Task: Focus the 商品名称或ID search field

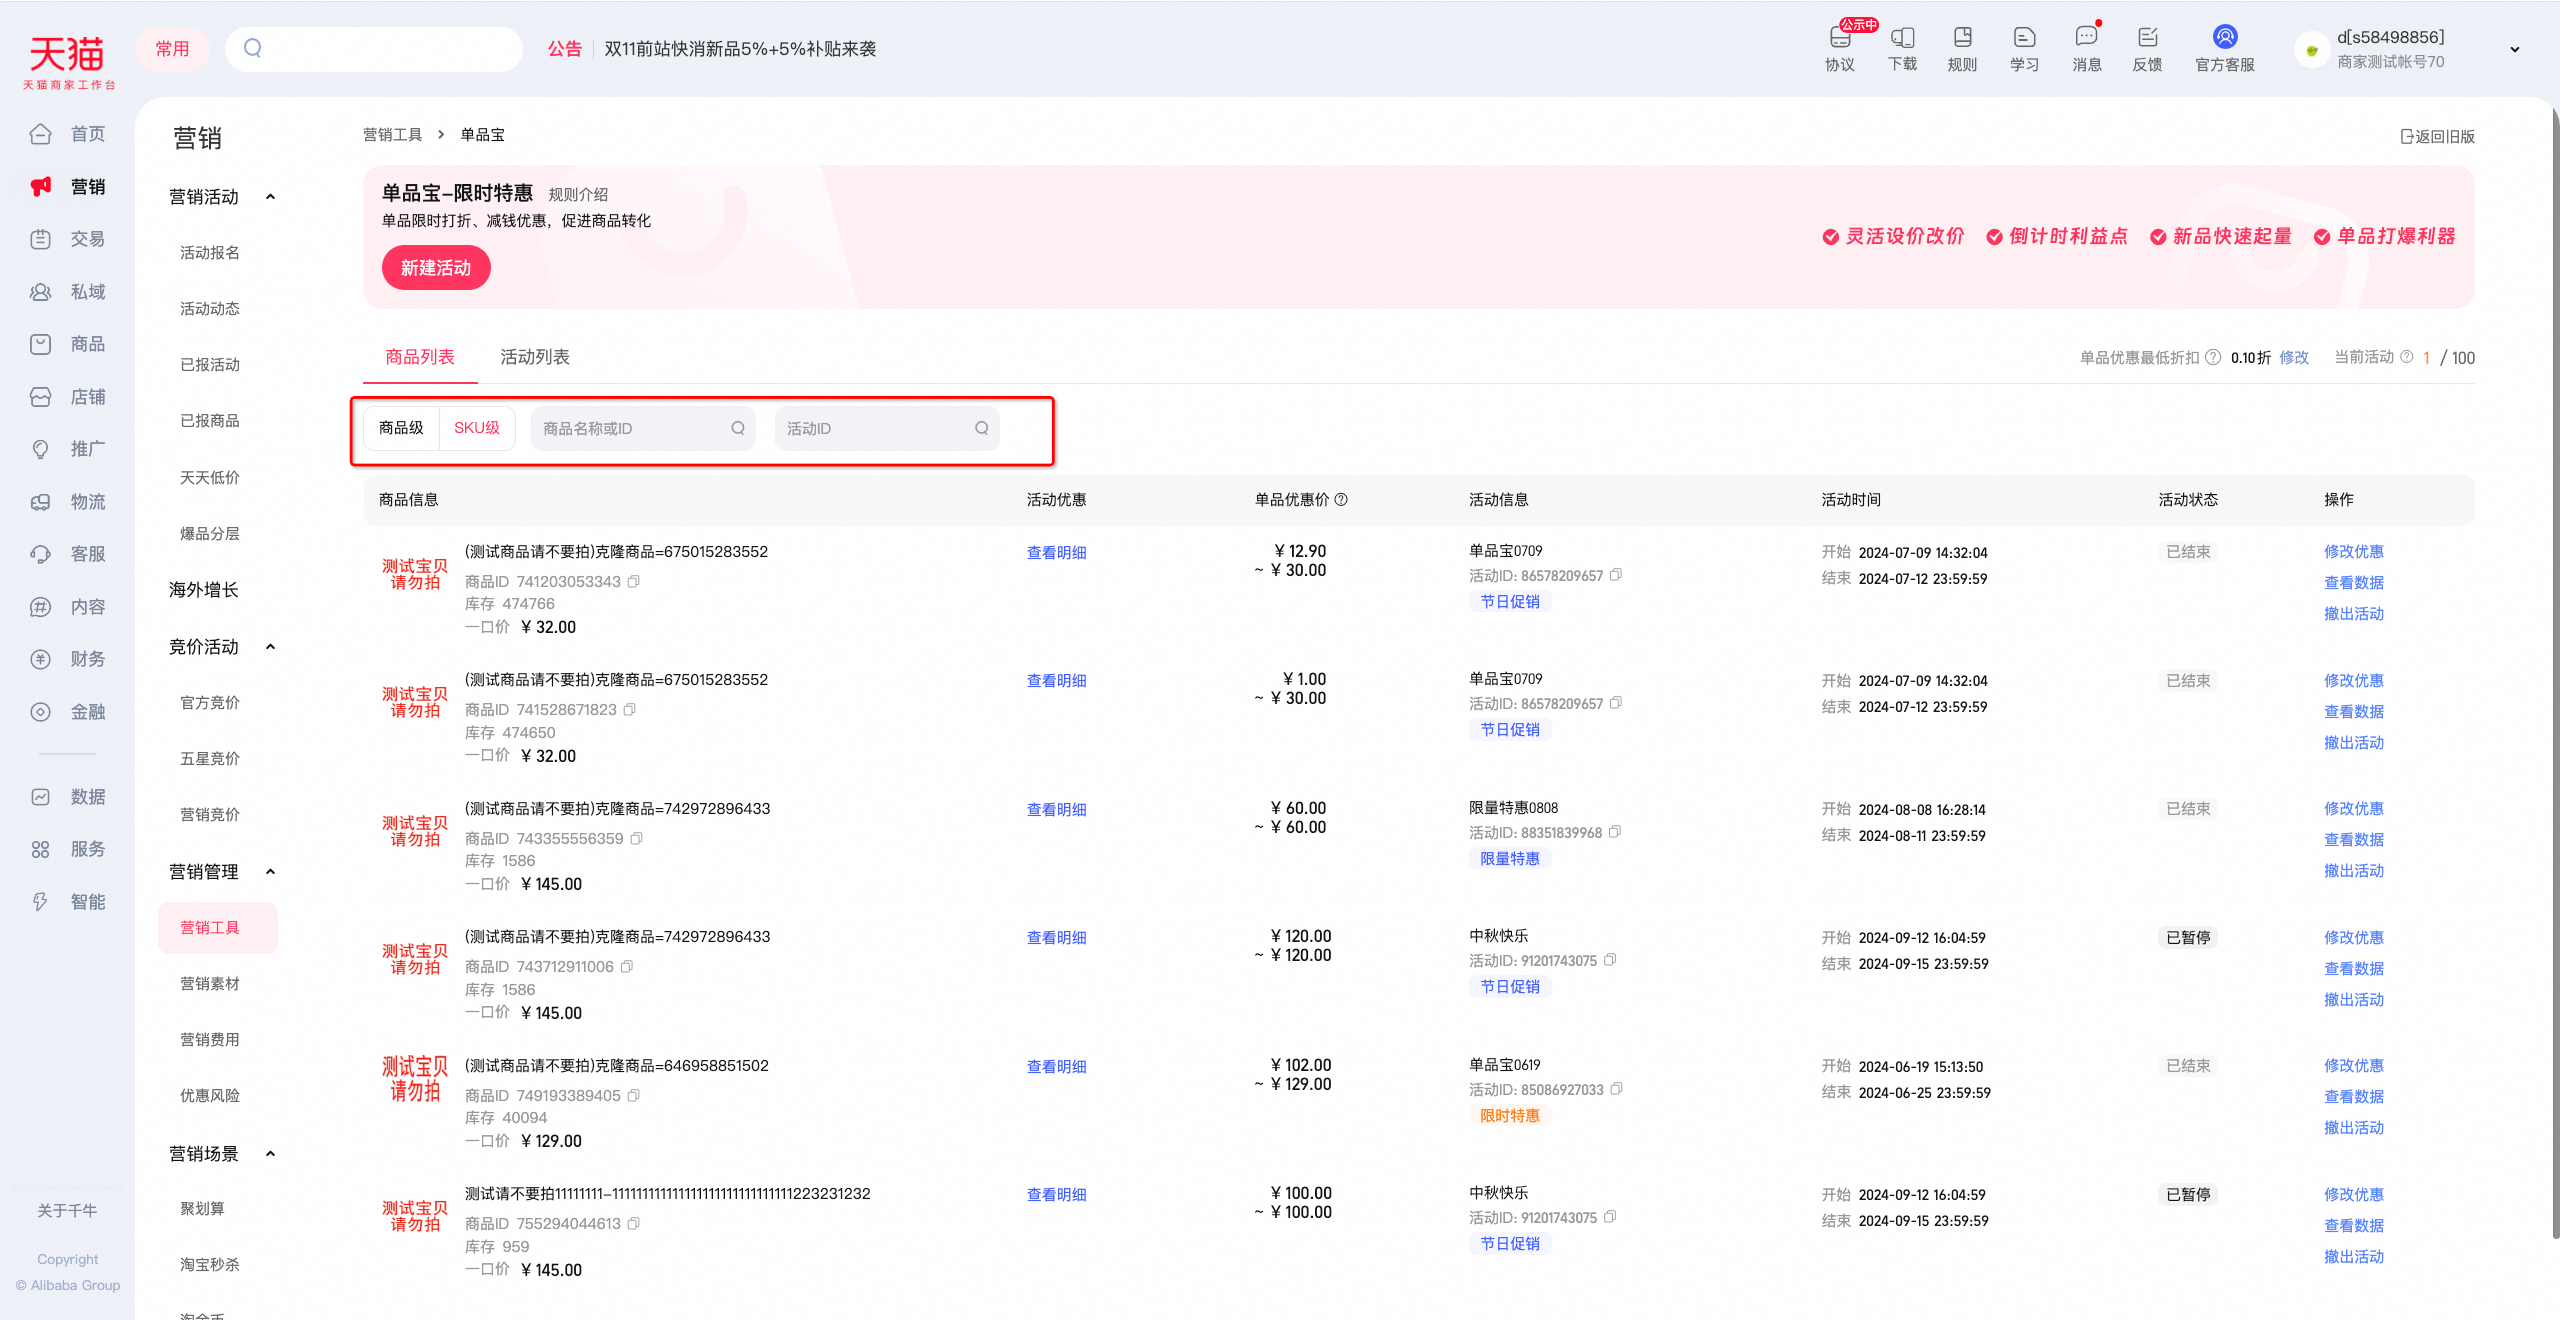Action: pyautogui.click(x=643, y=428)
